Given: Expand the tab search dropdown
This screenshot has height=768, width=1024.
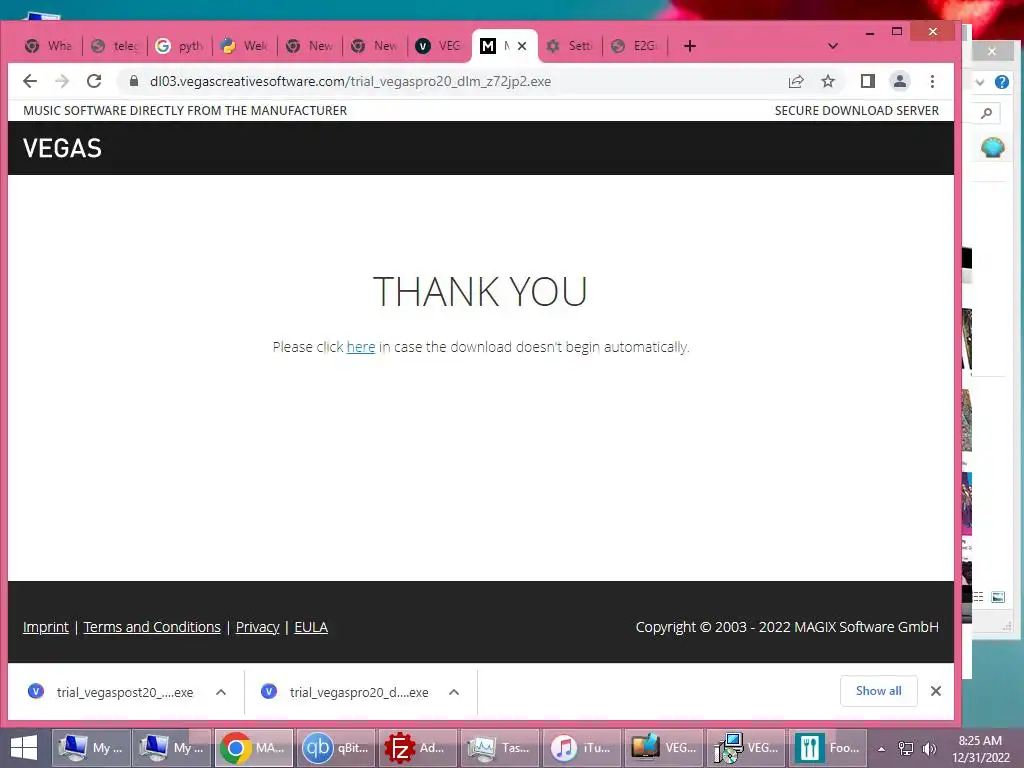Looking at the screenshot, I should [833, 46].
